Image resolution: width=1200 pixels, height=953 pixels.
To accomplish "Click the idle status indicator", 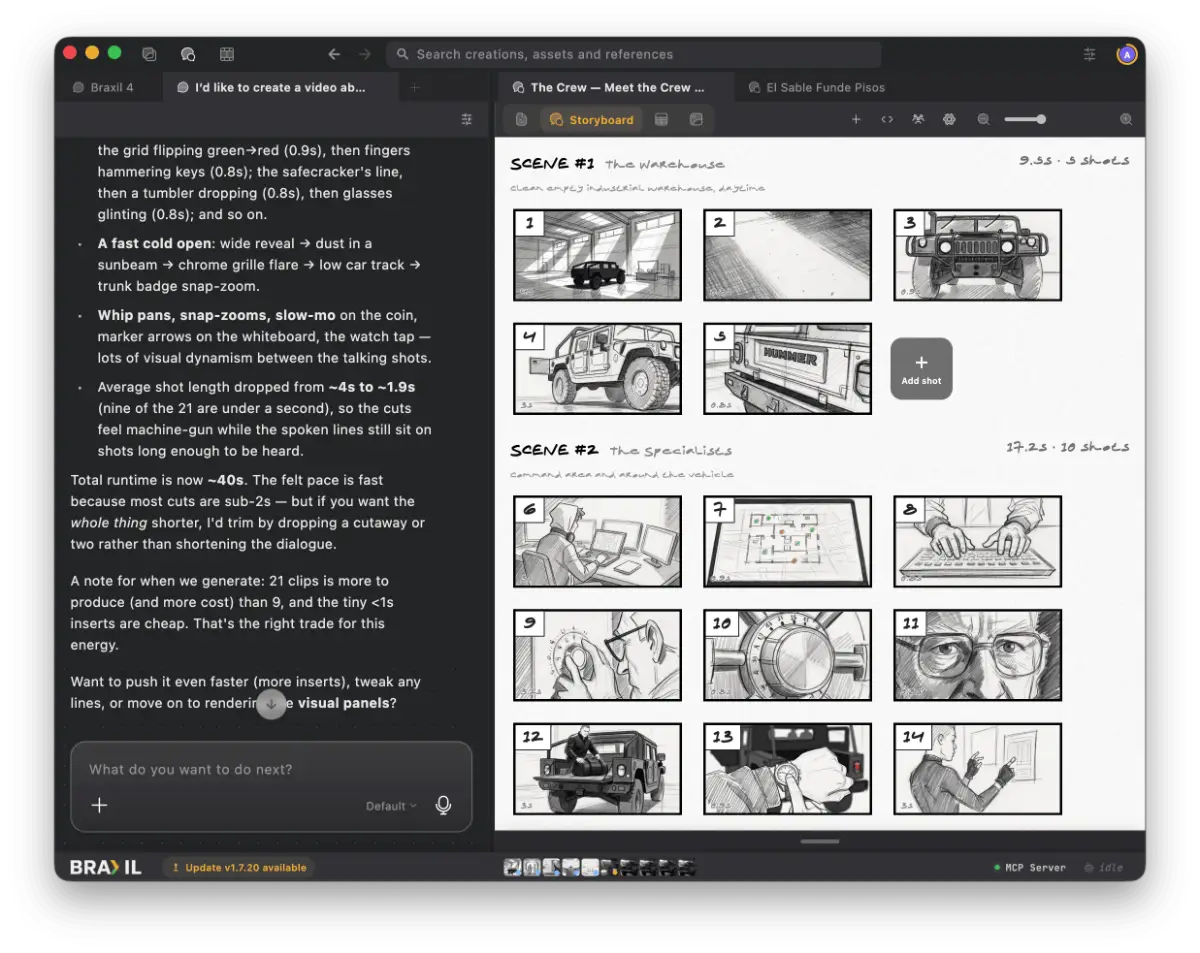I will click(x=1103, y=867).
